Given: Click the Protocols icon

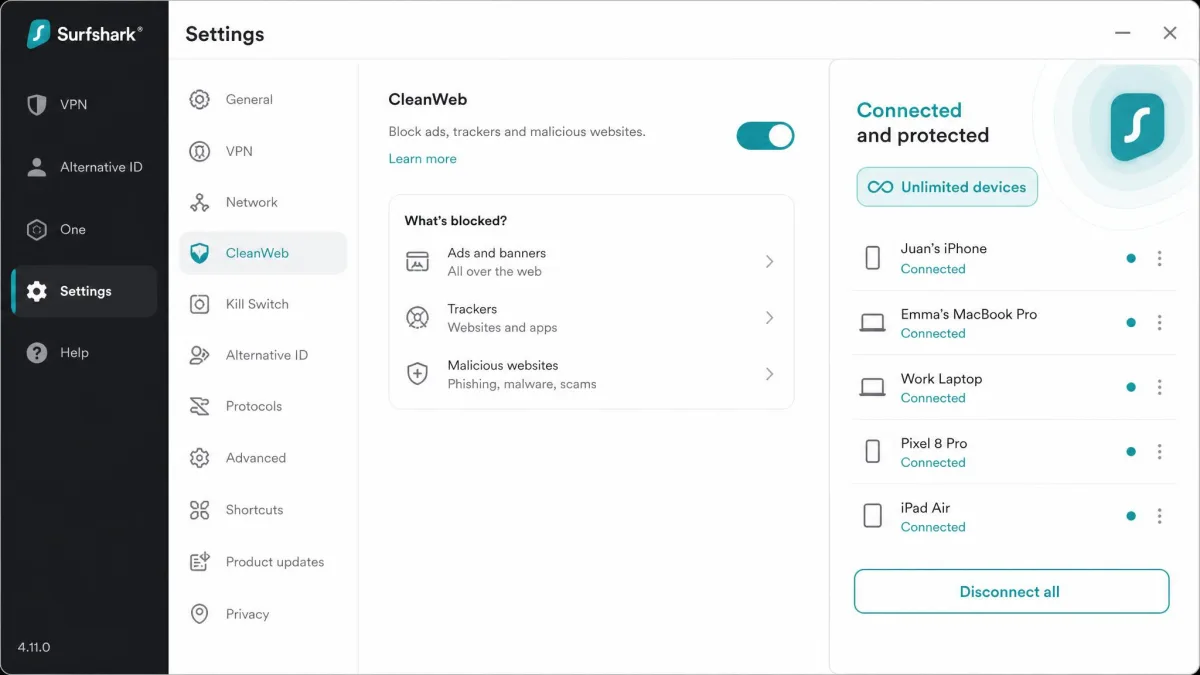Looking at the screenshot, I should click(200, 406).
